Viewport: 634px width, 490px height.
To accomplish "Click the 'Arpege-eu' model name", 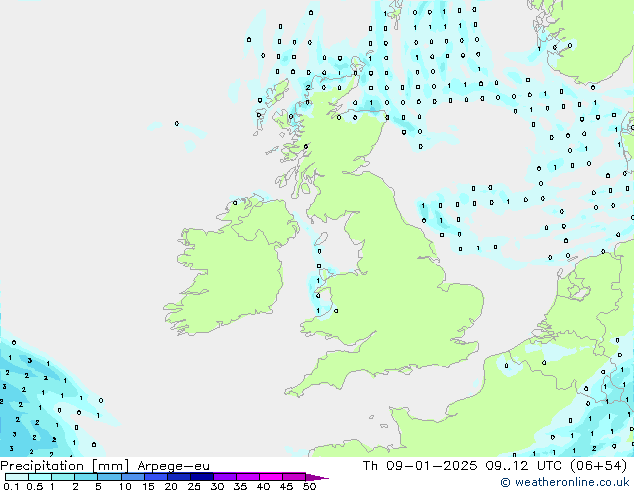I will pos(173,466).
